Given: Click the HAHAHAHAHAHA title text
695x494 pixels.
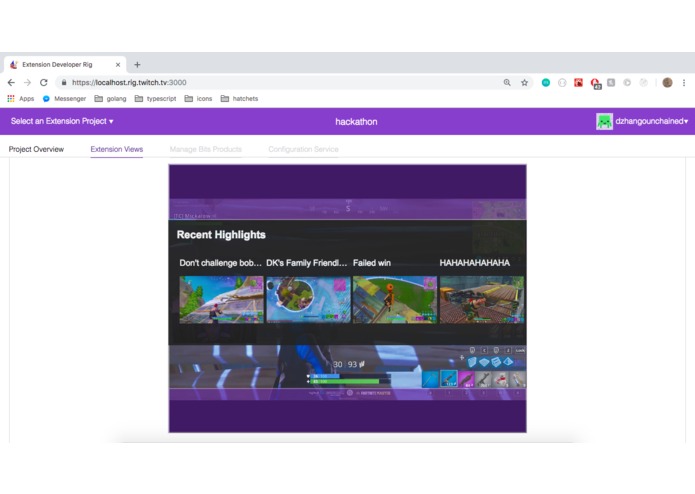Looking at the screenshot, I should point(475,263).
